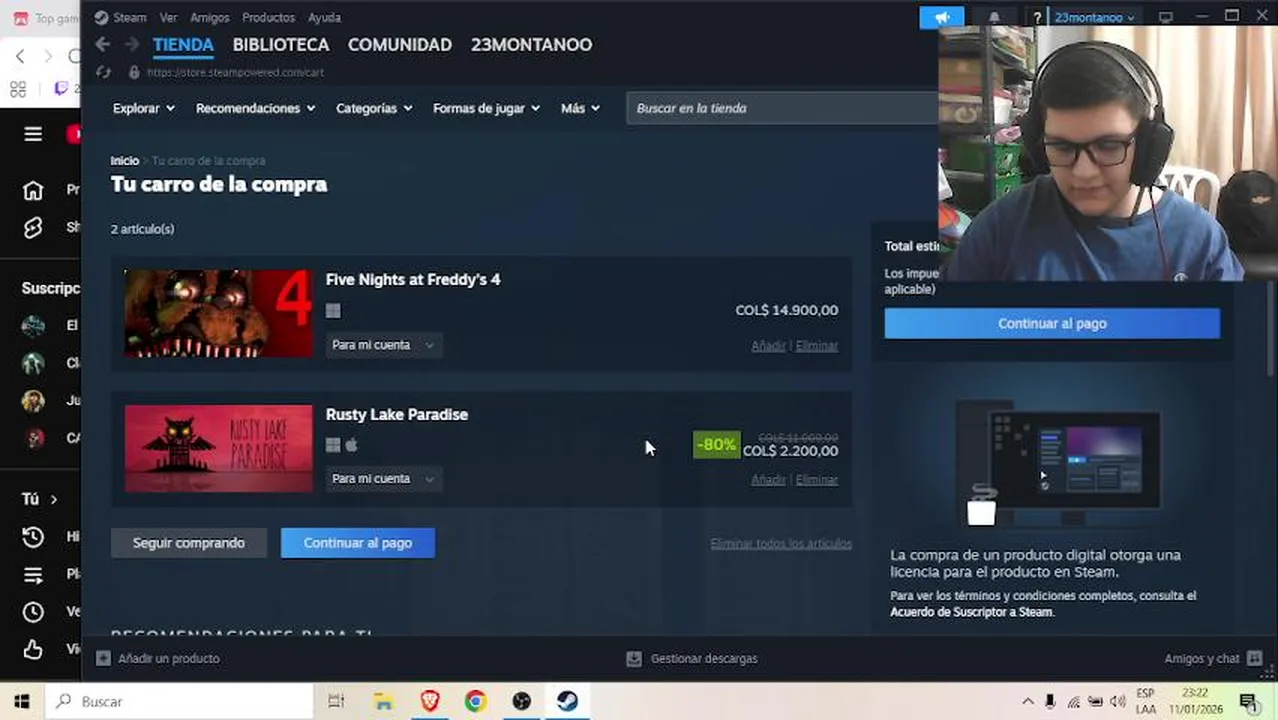The height and width of the screenshot is (720, 1278).
Task: Reload the Steam store page
Action: (x=103, y=73)
